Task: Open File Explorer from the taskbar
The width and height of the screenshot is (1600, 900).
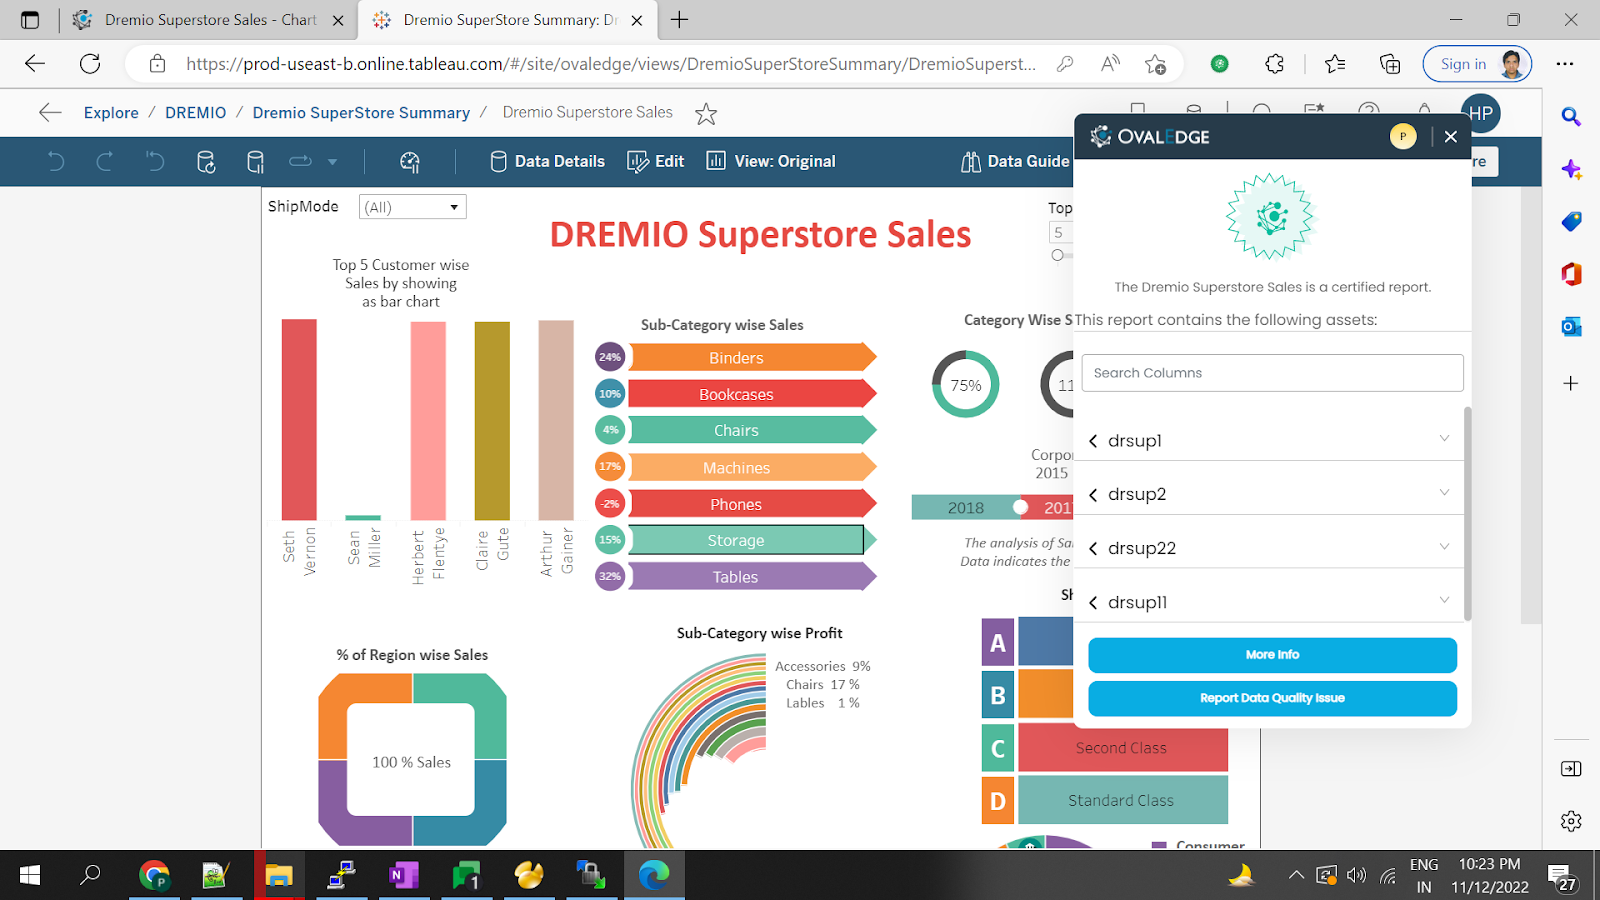Action: [x=278, y=876]
